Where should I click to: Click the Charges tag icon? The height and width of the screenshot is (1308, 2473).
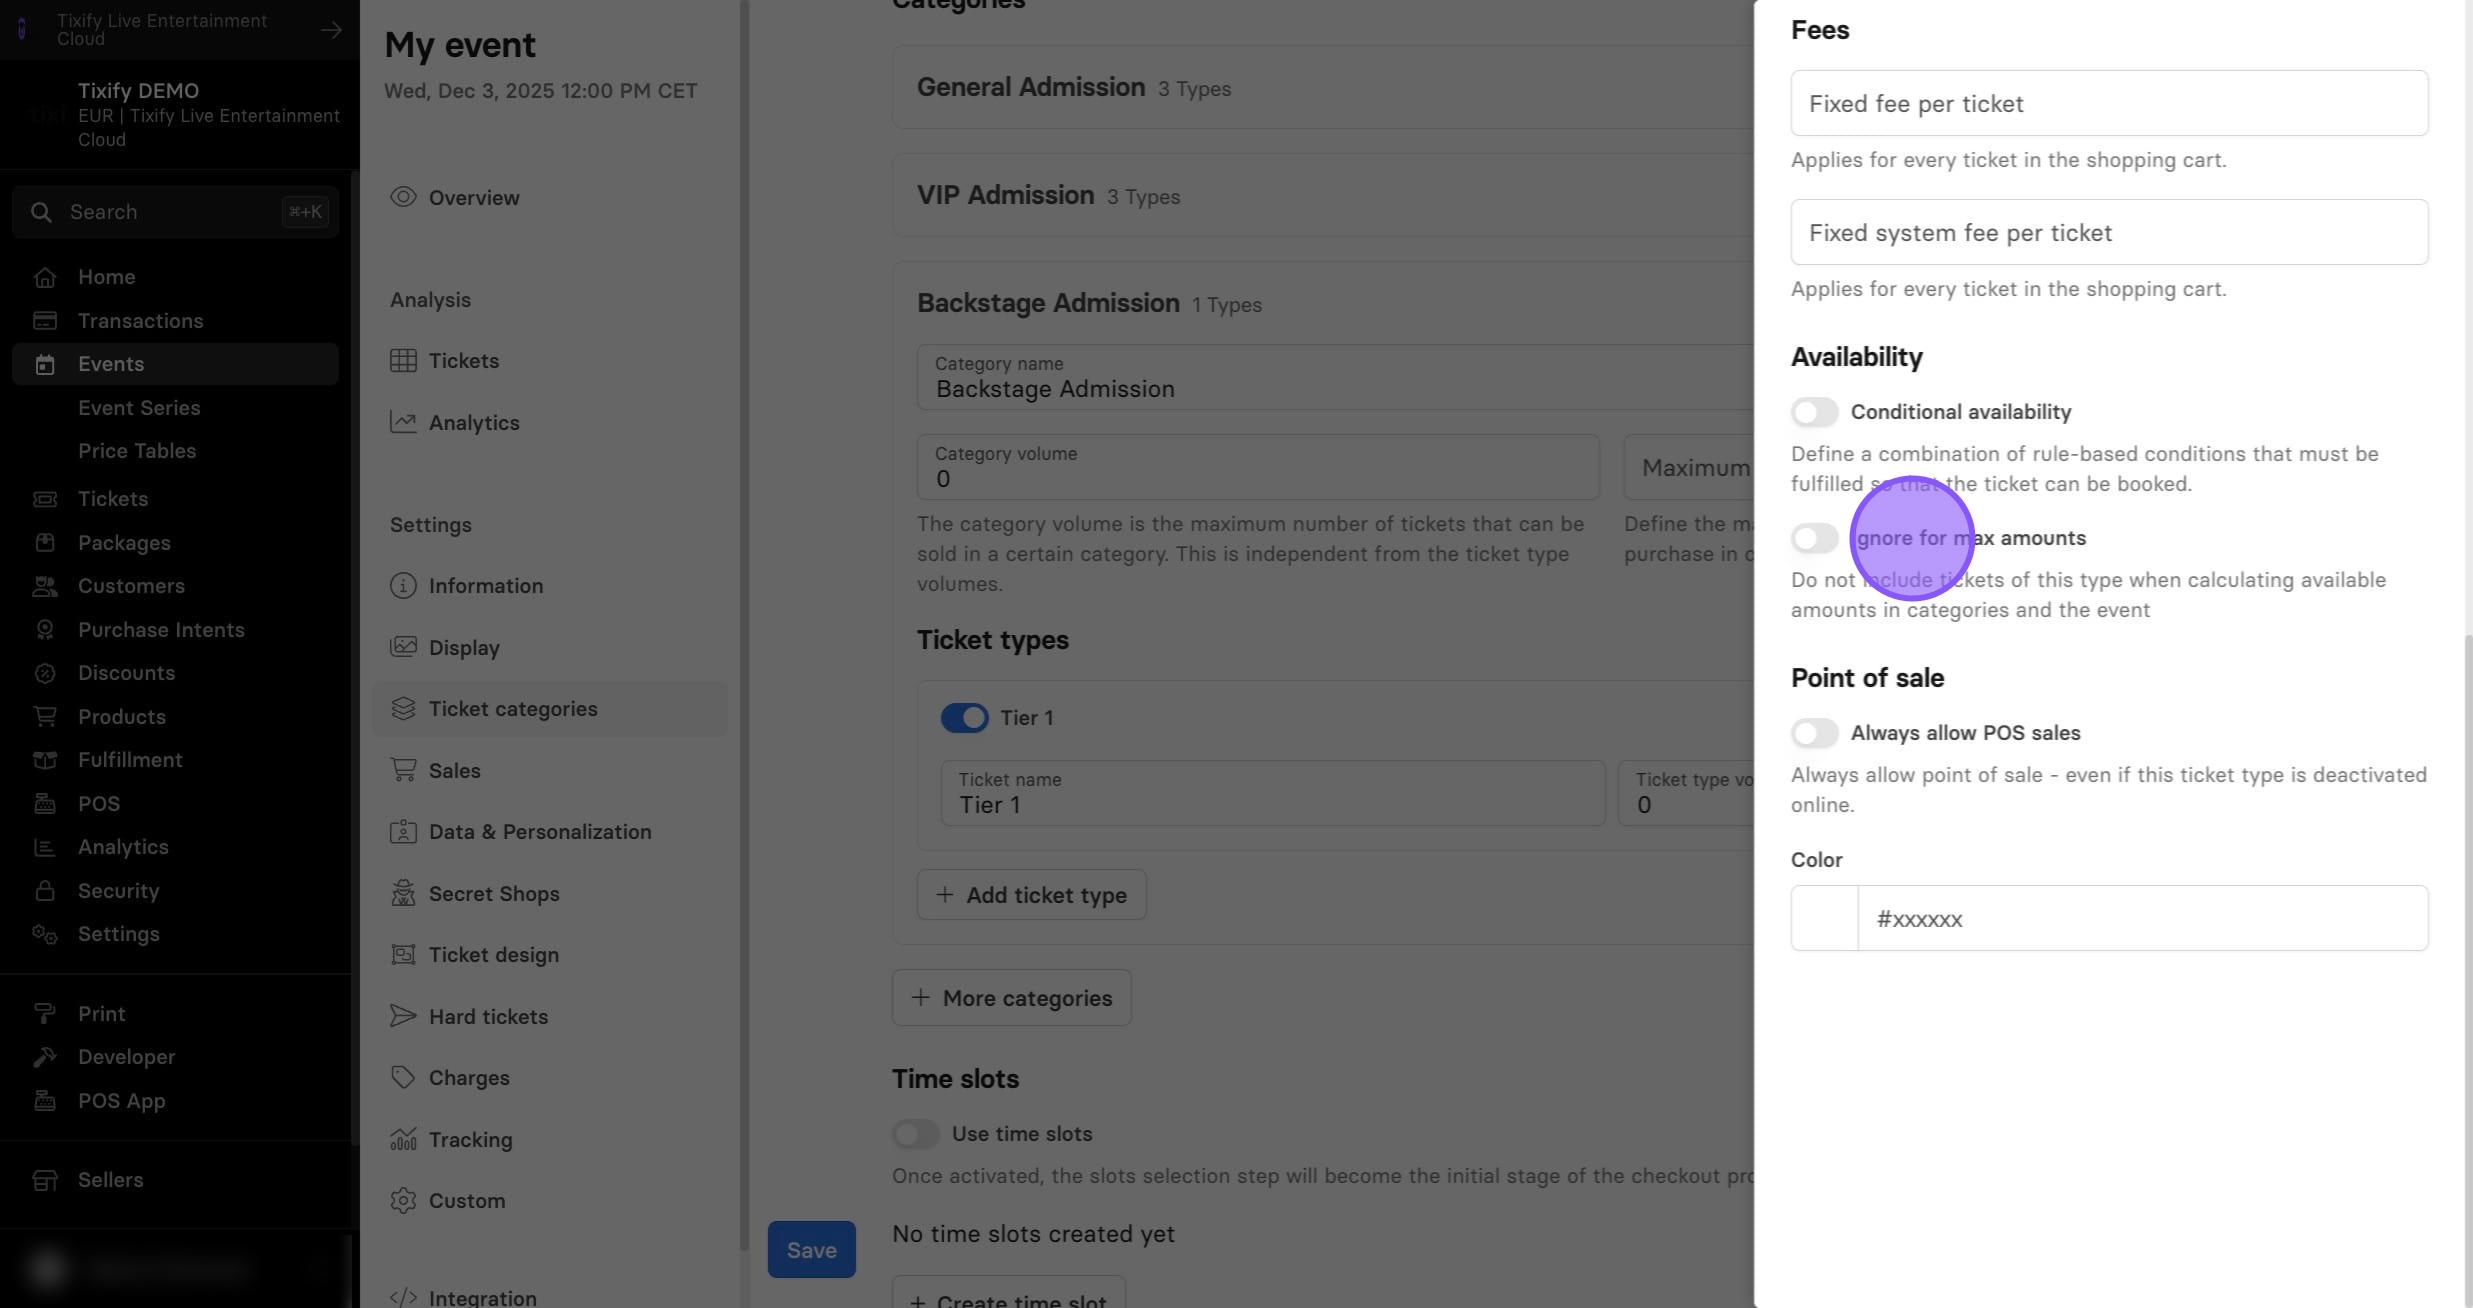403,1078
